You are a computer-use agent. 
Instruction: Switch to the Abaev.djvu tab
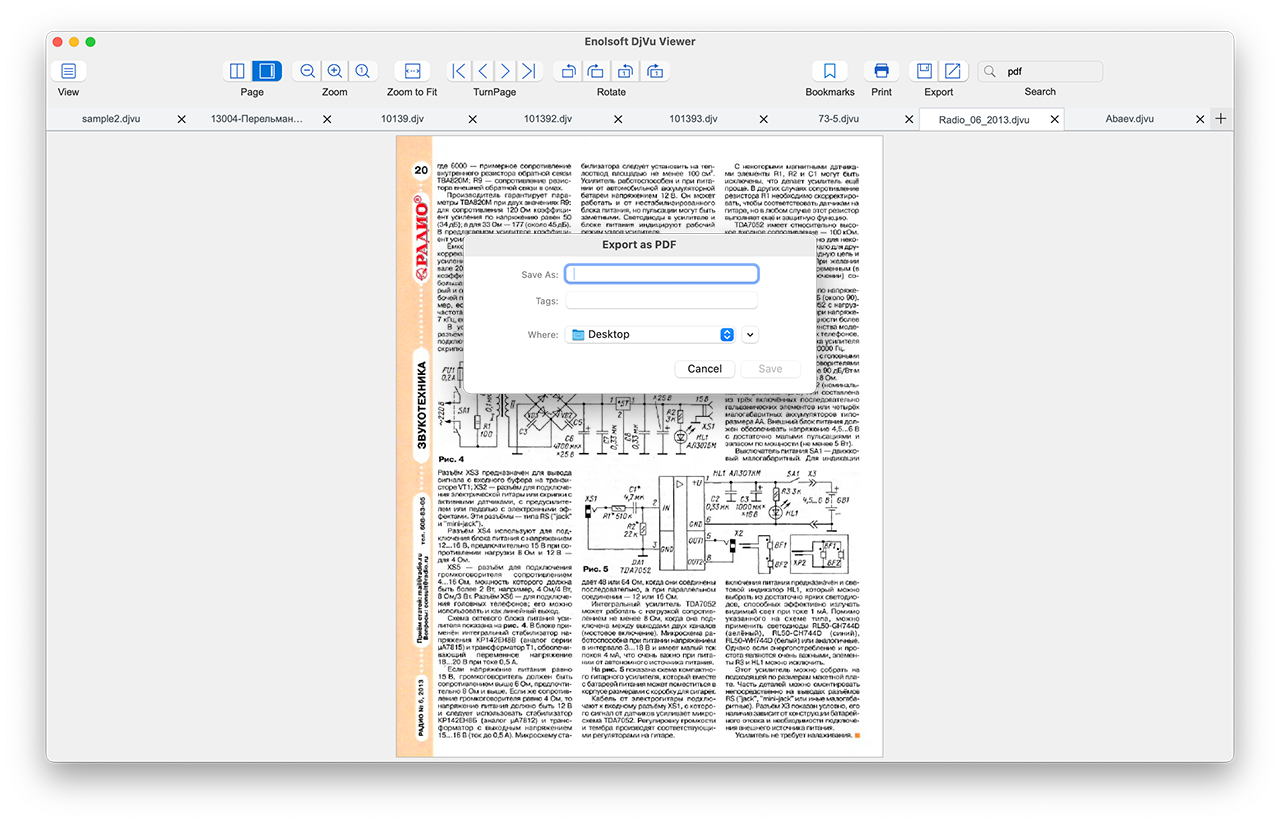(x=1130, y=119)
